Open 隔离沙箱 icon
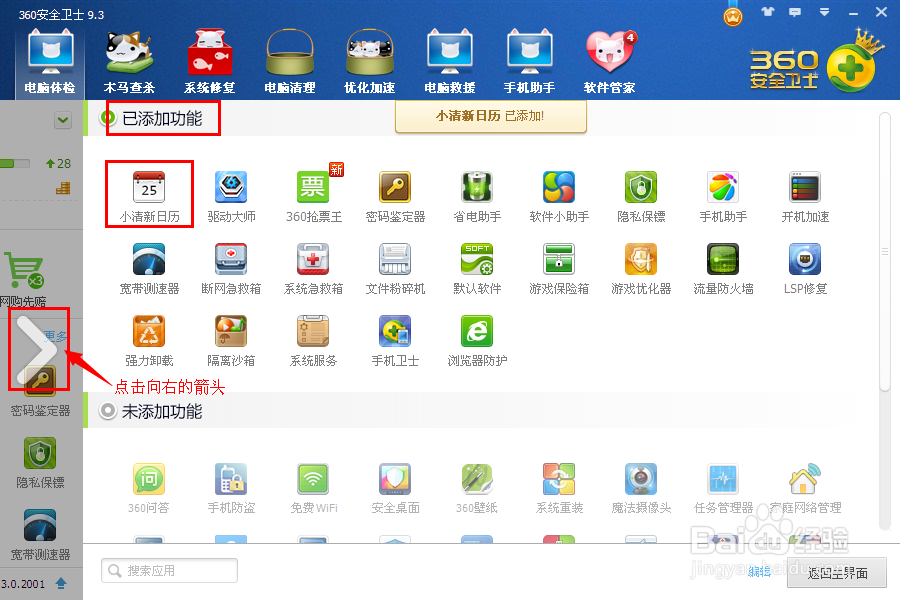Screen dimensions: 900x600 coord(231,340)
